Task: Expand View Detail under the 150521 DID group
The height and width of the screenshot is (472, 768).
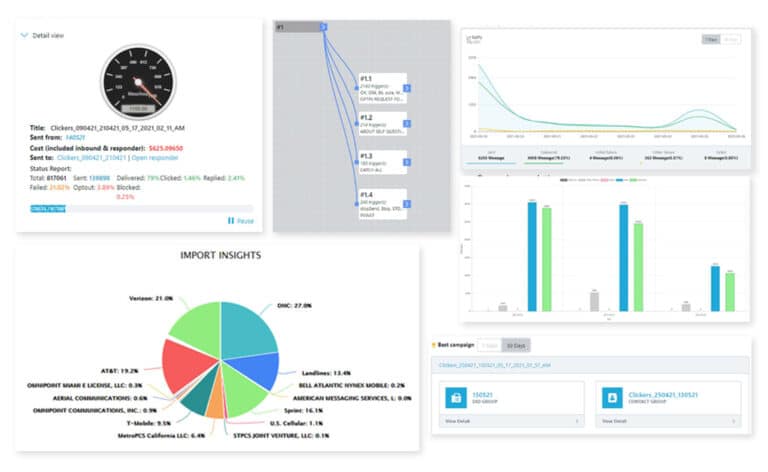Action: 510,423
